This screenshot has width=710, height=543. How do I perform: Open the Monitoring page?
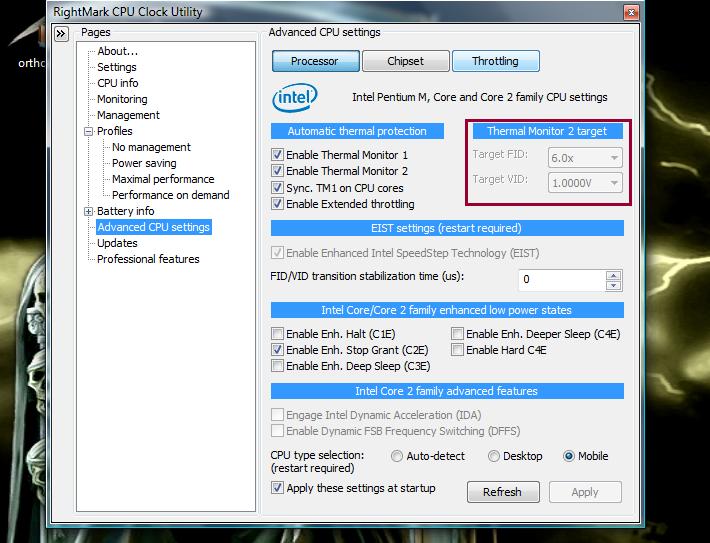click(122, 99)
